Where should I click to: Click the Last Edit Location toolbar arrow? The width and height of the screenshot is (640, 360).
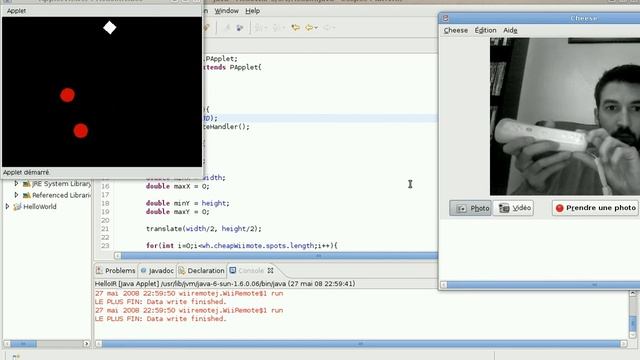coord(295,28)
